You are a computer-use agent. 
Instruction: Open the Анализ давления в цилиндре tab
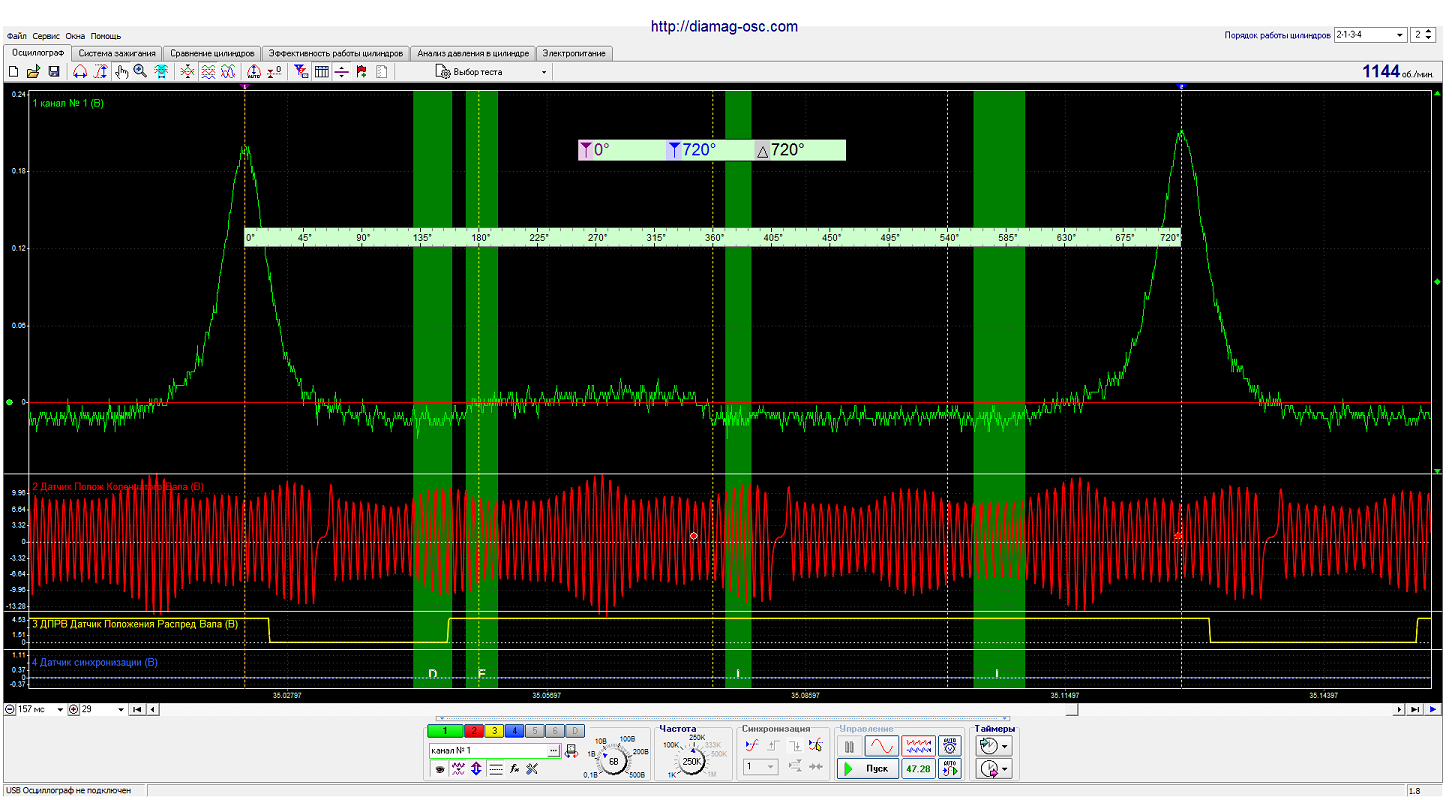(473, 53)
